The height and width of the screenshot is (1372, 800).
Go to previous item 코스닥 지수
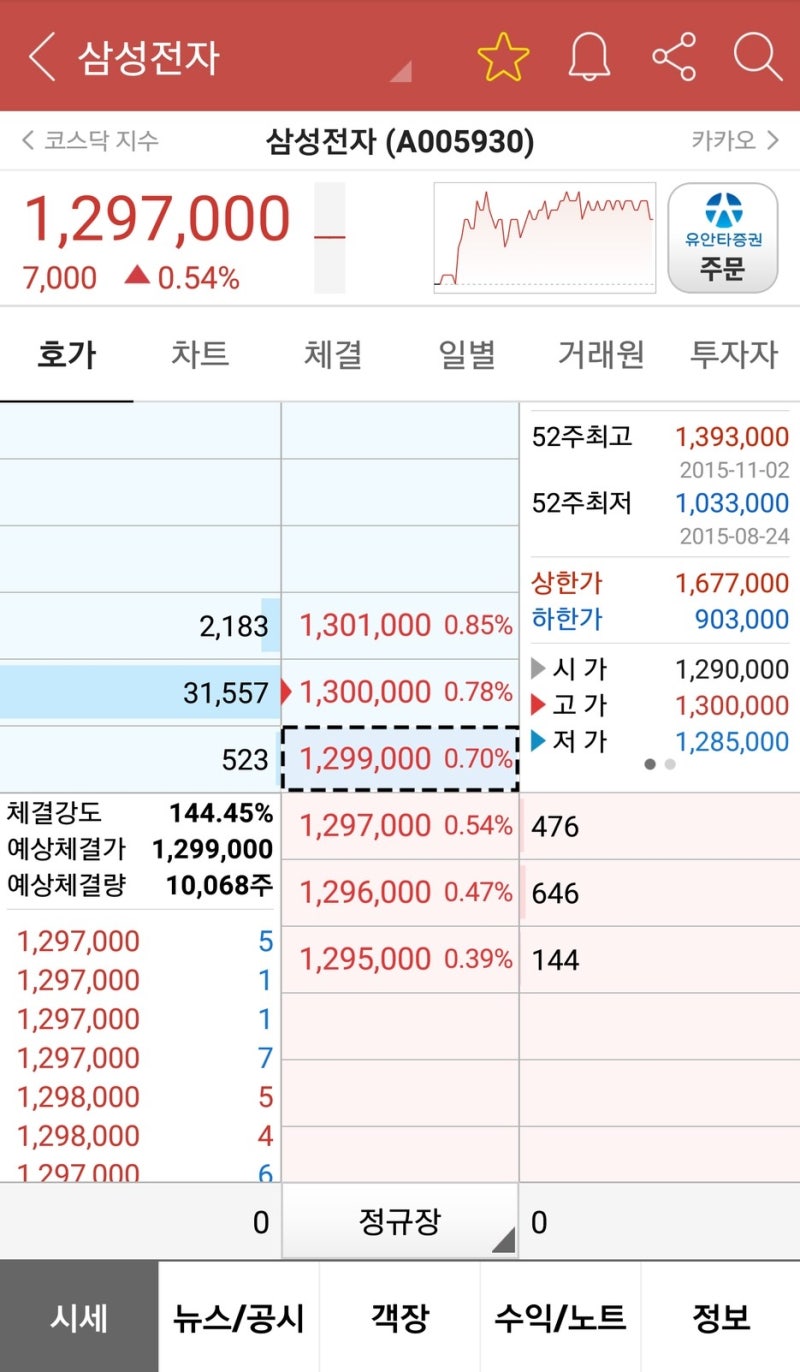(x=90, y=141)
